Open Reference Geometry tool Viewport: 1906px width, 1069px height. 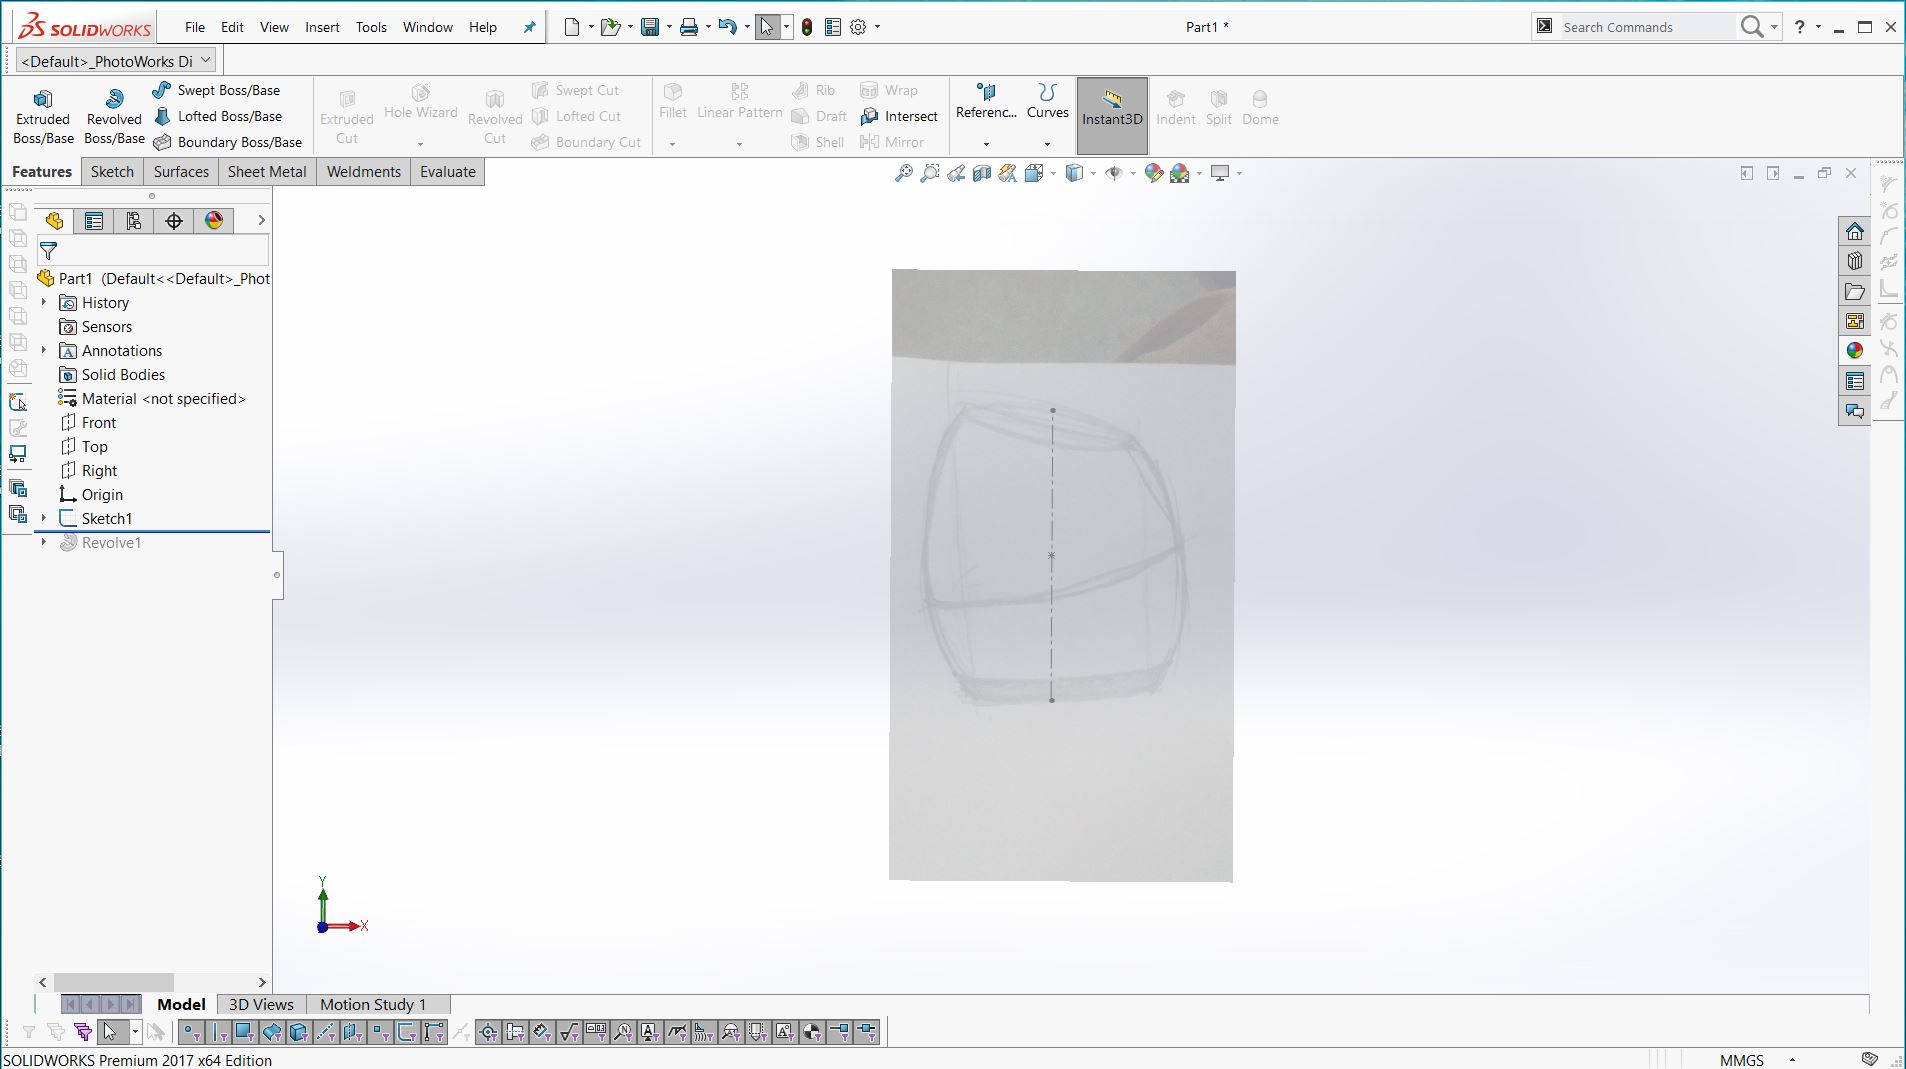986,102
